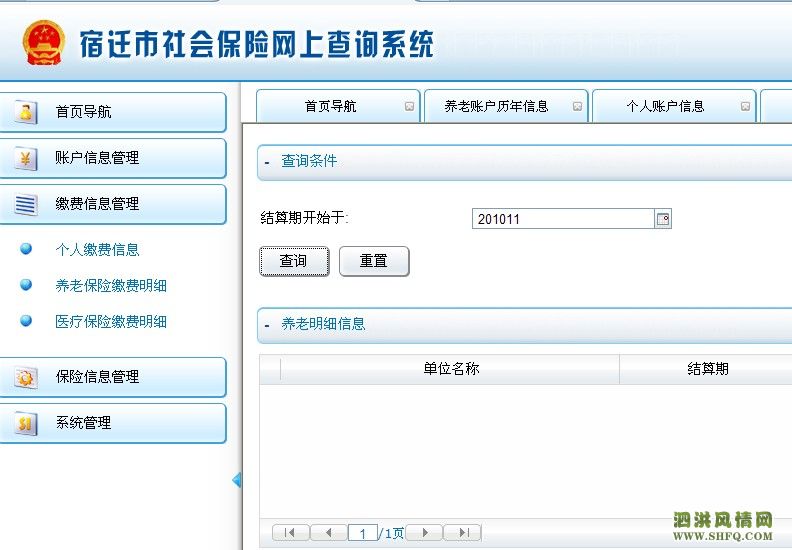The image size is (792, 550).
Task: Collapse the 养老明细信息 section
Action: click(x=267, y=325)
